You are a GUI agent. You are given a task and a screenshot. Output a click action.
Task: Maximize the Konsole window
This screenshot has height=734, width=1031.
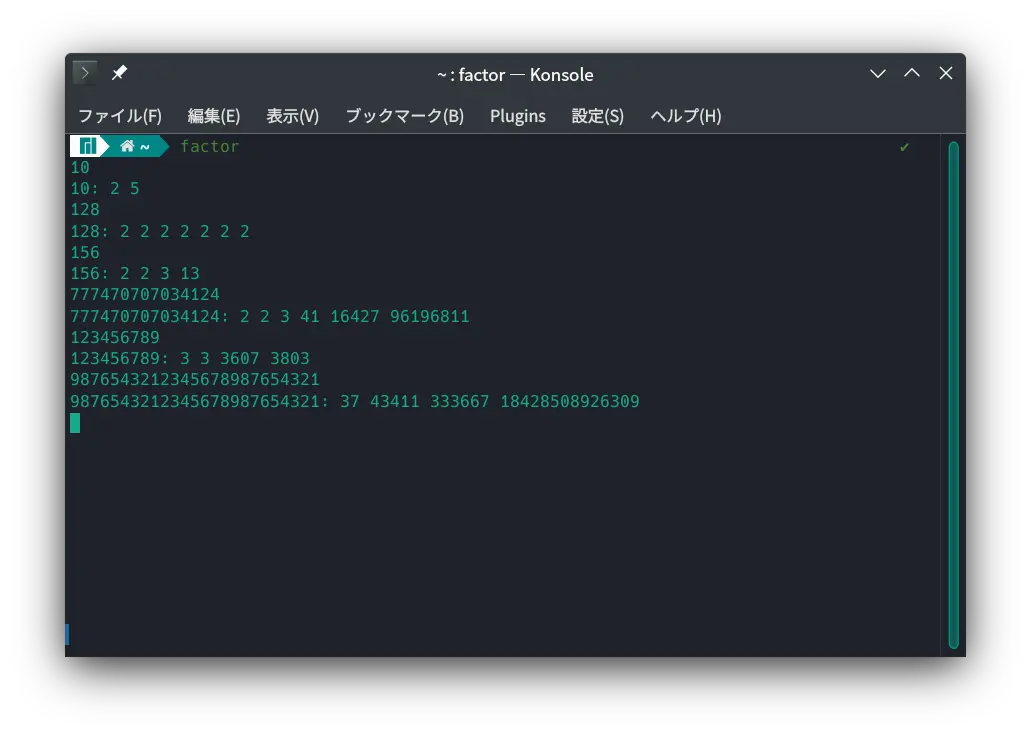912,74
